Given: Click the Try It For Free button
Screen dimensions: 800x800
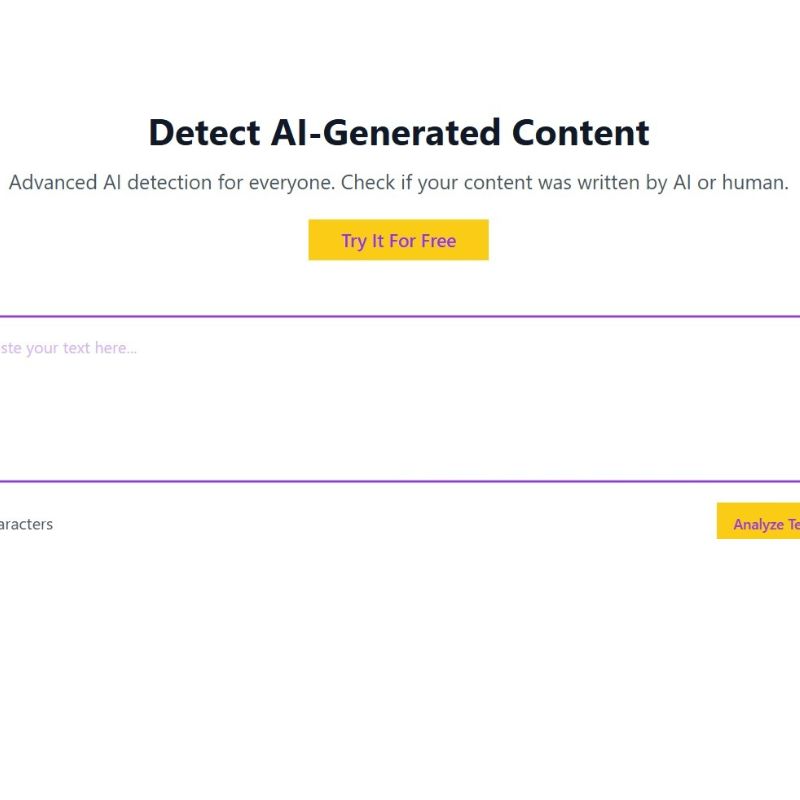Looking at the screenshot, I should (398, 240).
